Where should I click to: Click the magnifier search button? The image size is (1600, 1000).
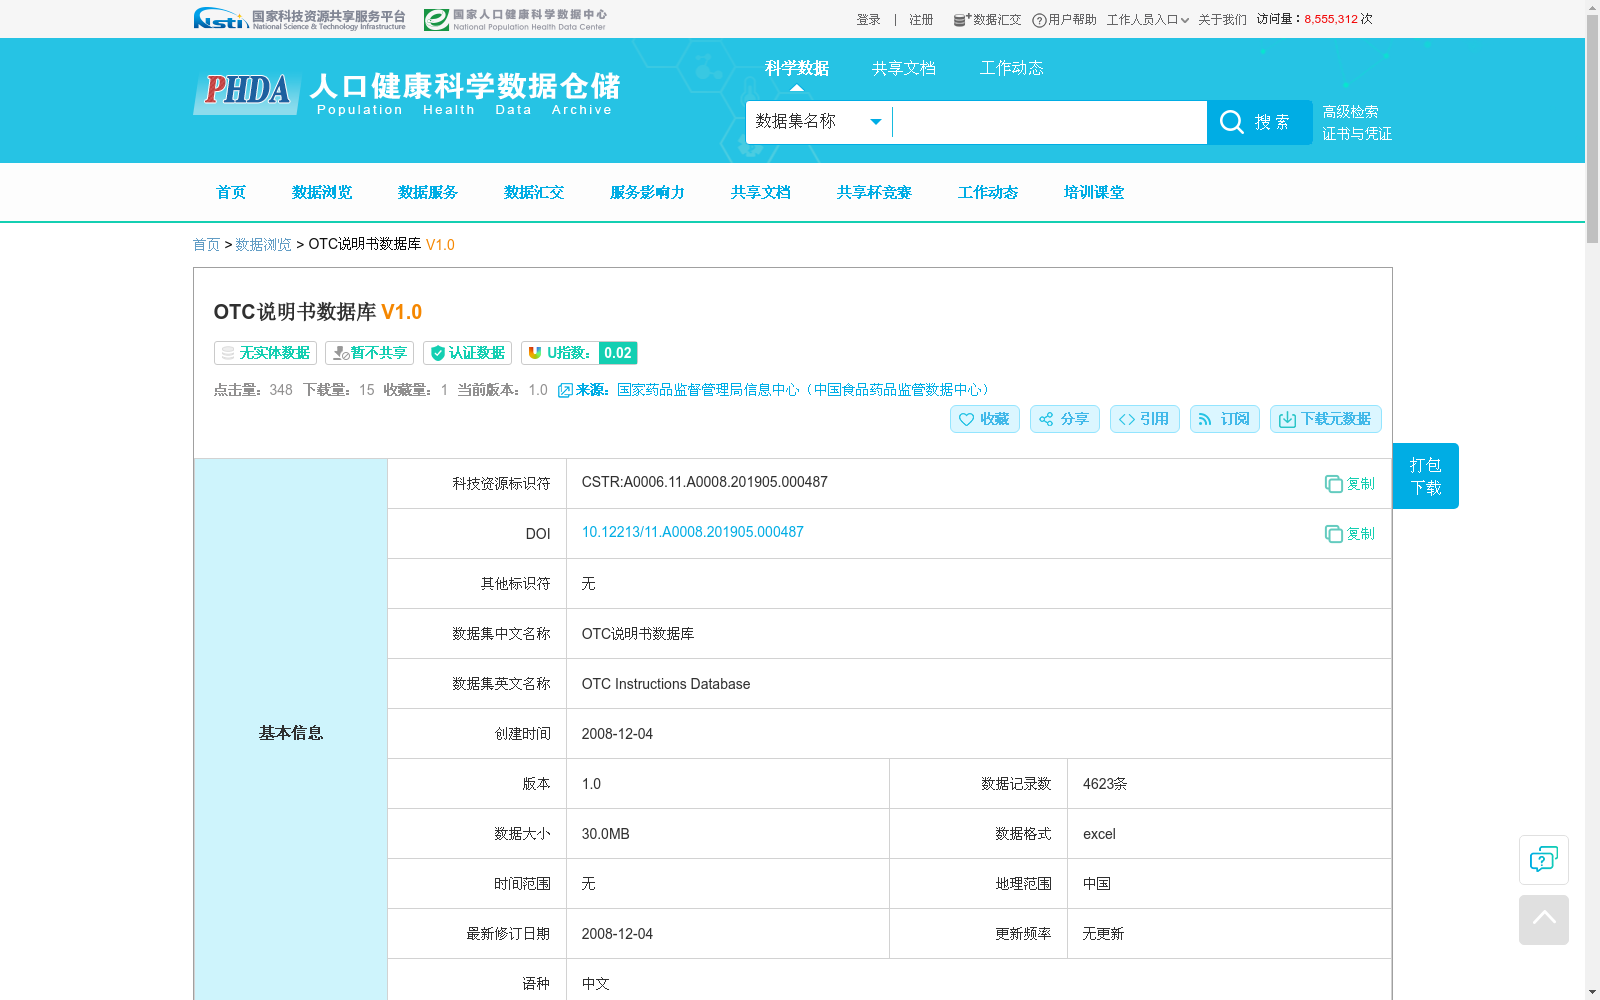[x=1259, y=122]
